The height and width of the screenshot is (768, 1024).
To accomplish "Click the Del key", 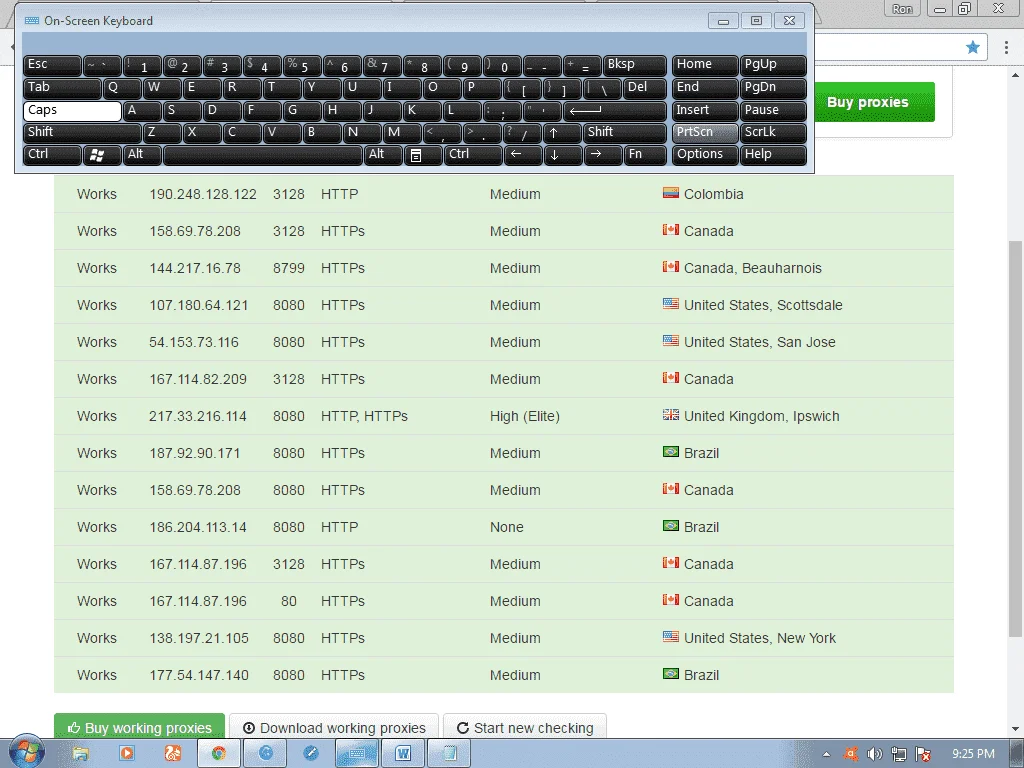I will point(645,88).
